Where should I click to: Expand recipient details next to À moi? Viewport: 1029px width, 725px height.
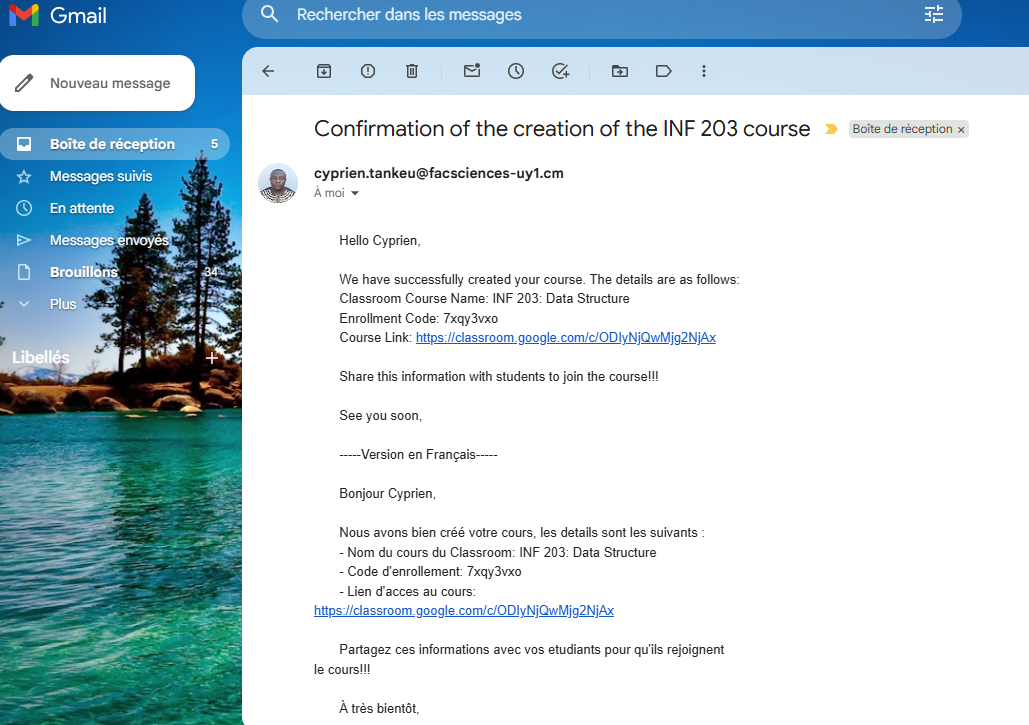pyautogui.click(x=355, y=193)
